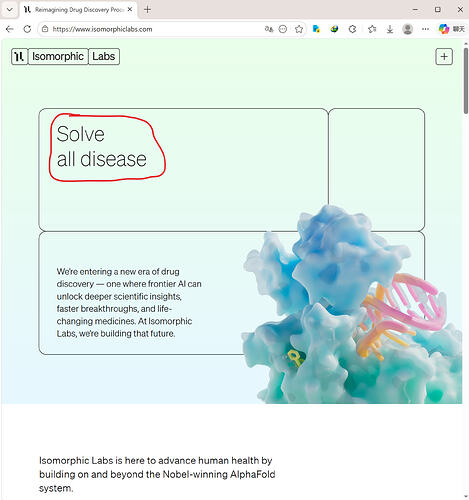The width and height of the screenshot is (469, 500).
Task: Click the Isomorphic Labs logo mark
Action: pyautogui.click(x=20, y=56)
